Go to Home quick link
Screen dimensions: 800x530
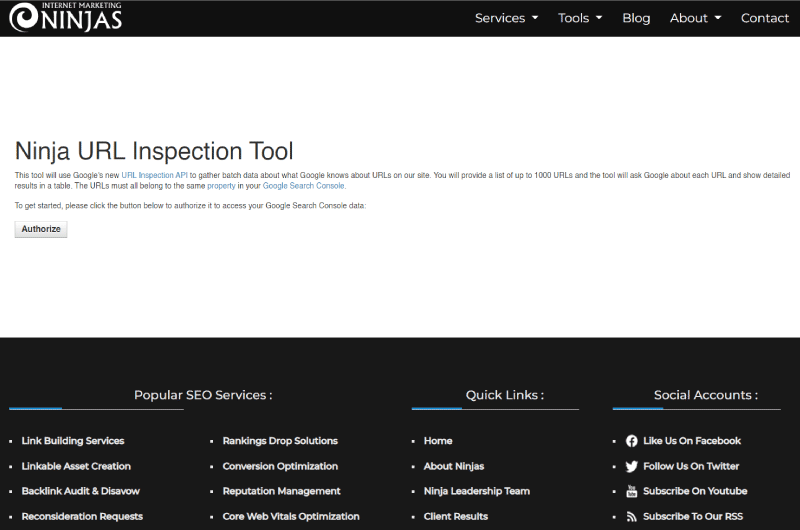[x=438, y=441]
